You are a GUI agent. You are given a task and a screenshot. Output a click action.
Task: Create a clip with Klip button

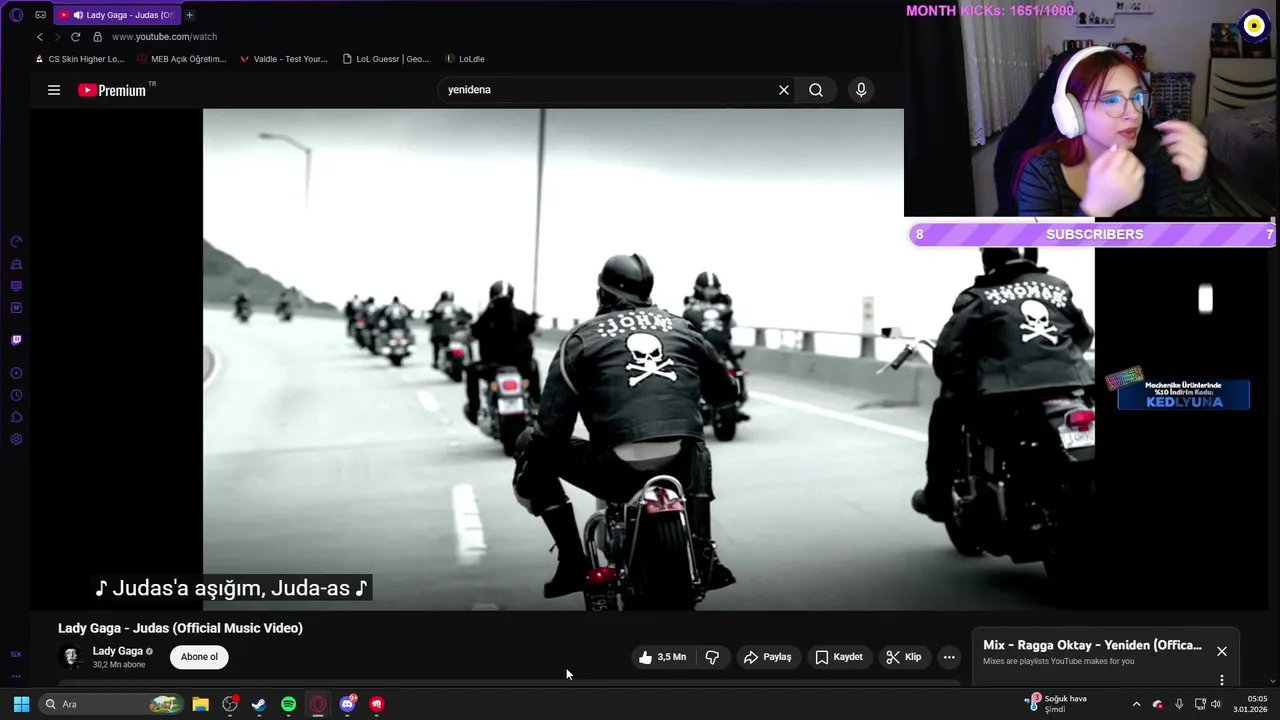coord(904,657)
